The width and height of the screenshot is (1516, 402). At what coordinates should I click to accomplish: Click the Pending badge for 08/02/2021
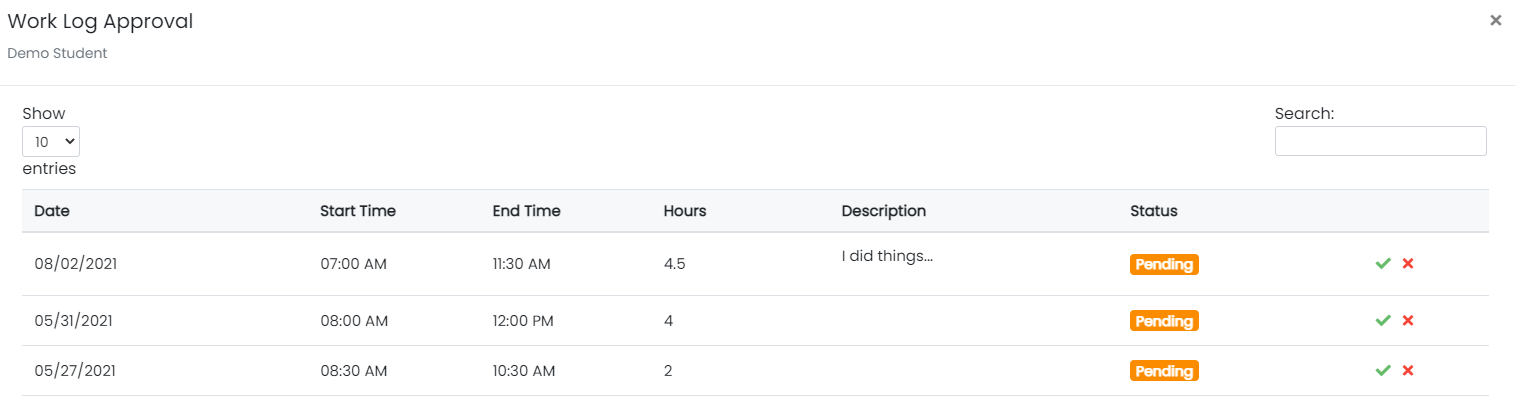point(1164,264)
